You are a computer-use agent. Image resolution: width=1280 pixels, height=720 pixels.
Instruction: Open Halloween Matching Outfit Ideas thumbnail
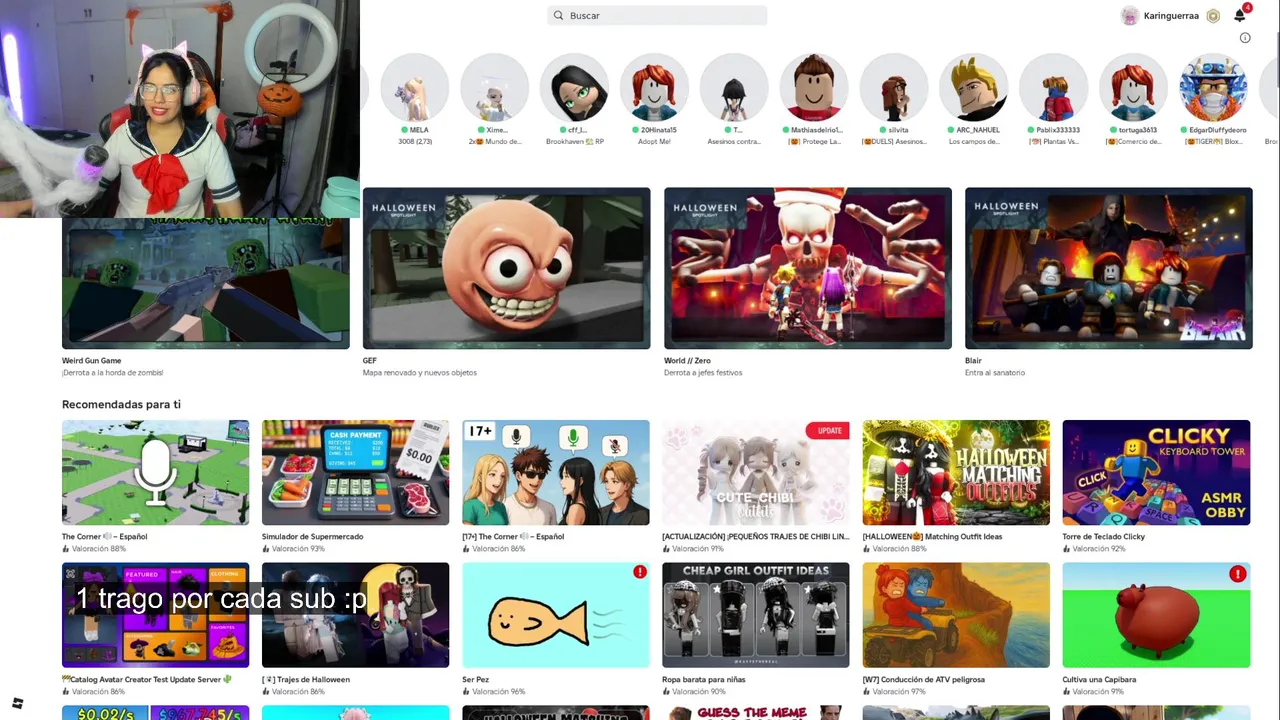click(x=956, y=472)
